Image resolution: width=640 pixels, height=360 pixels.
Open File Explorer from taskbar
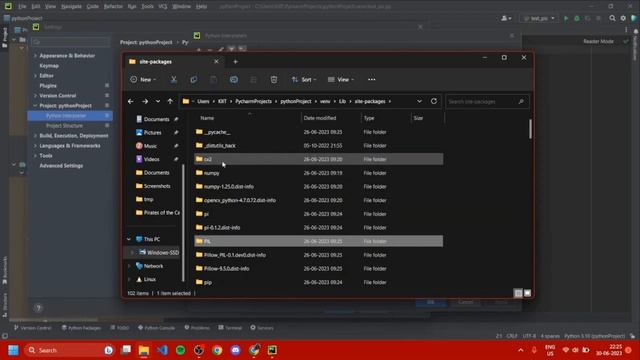pos(144,350)
